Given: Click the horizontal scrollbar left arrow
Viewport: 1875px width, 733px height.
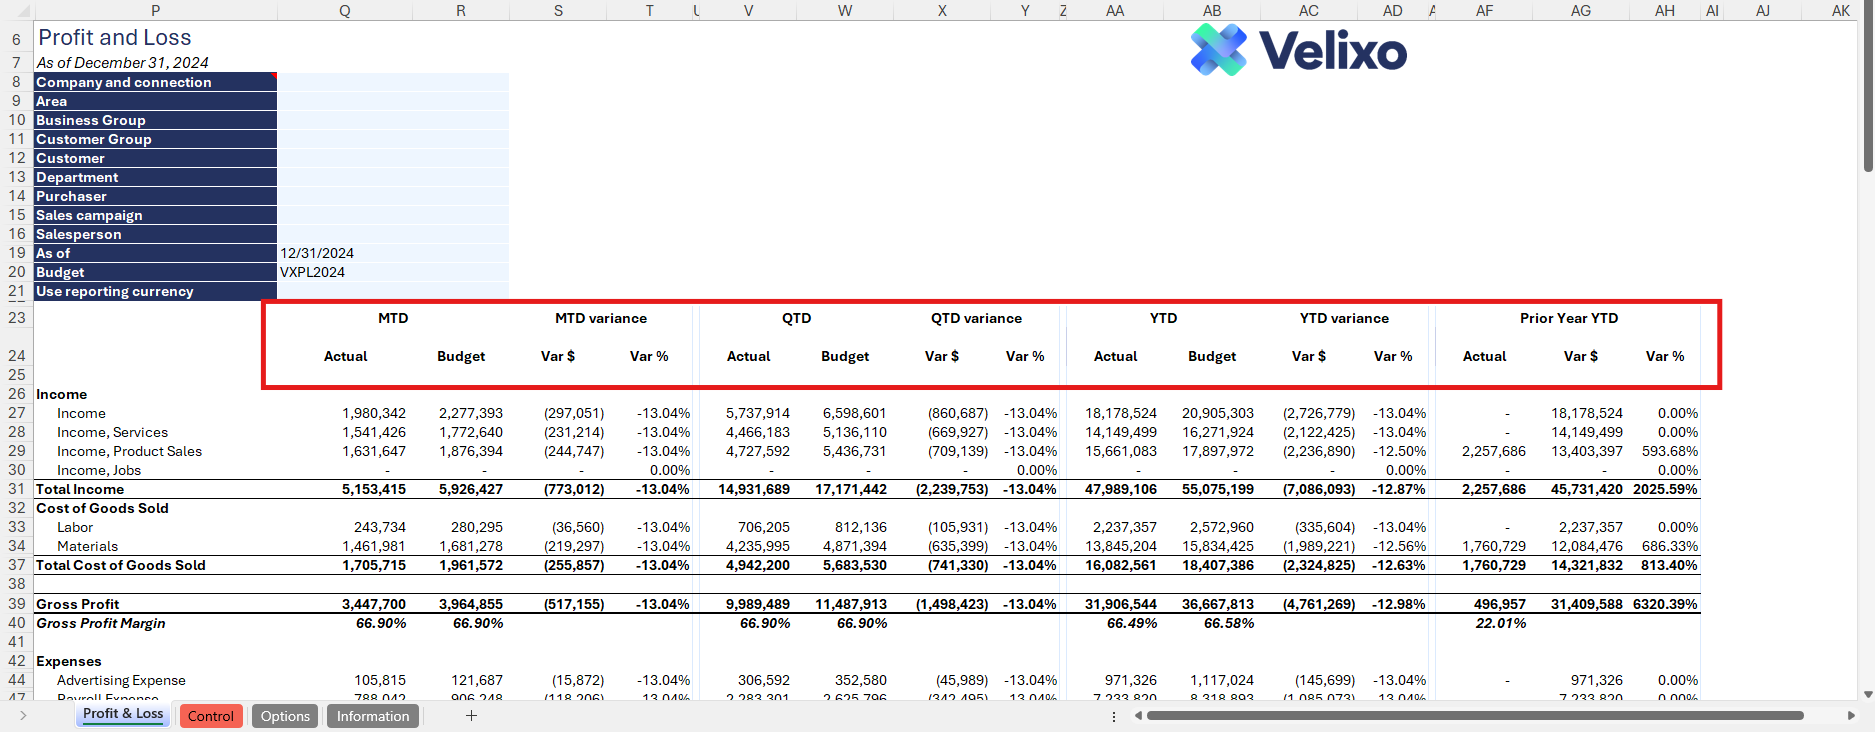Looking at the screenshot, I should 1138,716.
